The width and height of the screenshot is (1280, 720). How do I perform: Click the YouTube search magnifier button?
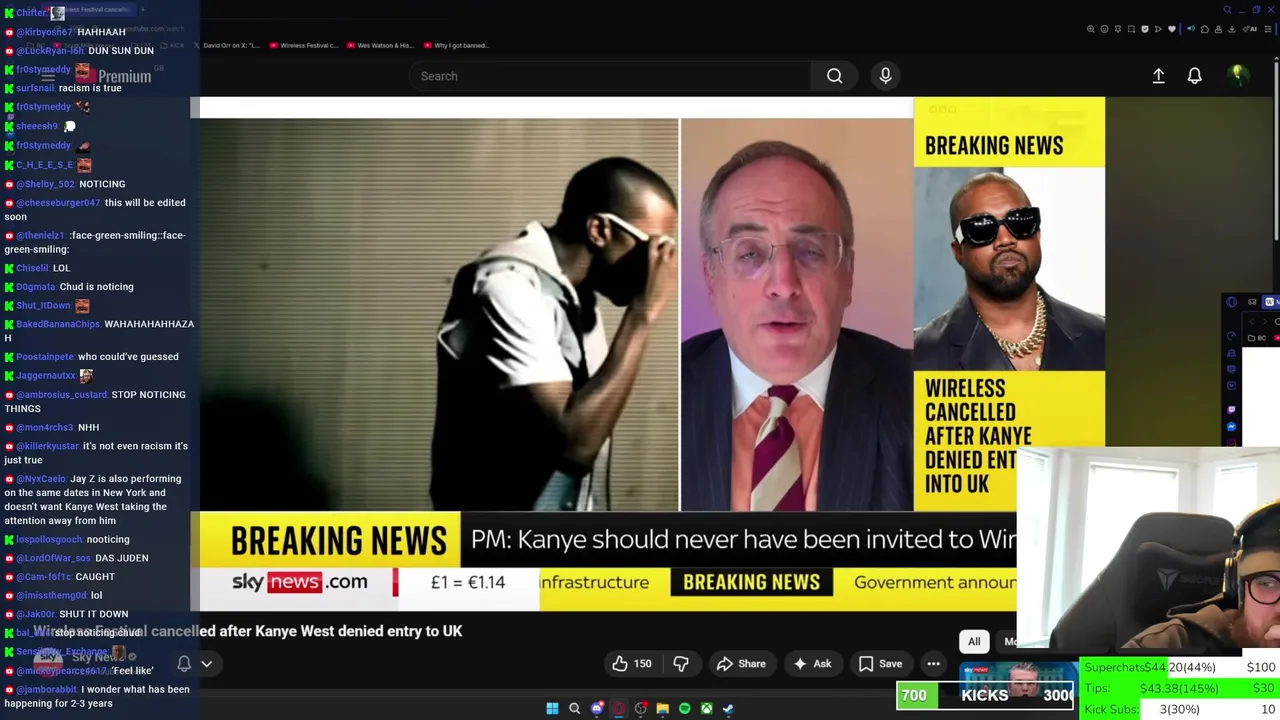(x=834, y=76)
